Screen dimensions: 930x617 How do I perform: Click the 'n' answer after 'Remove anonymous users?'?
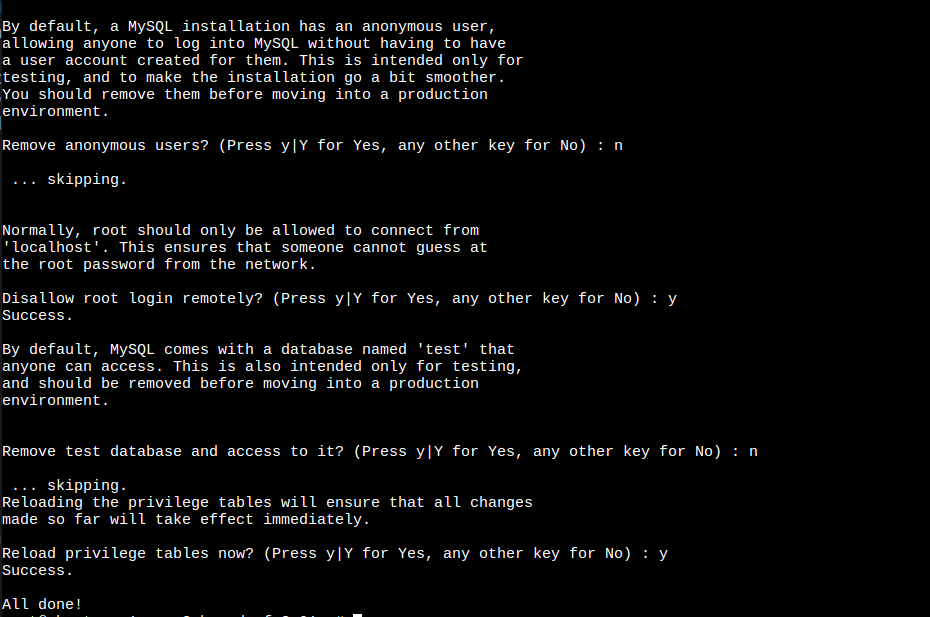pos(618,145)
